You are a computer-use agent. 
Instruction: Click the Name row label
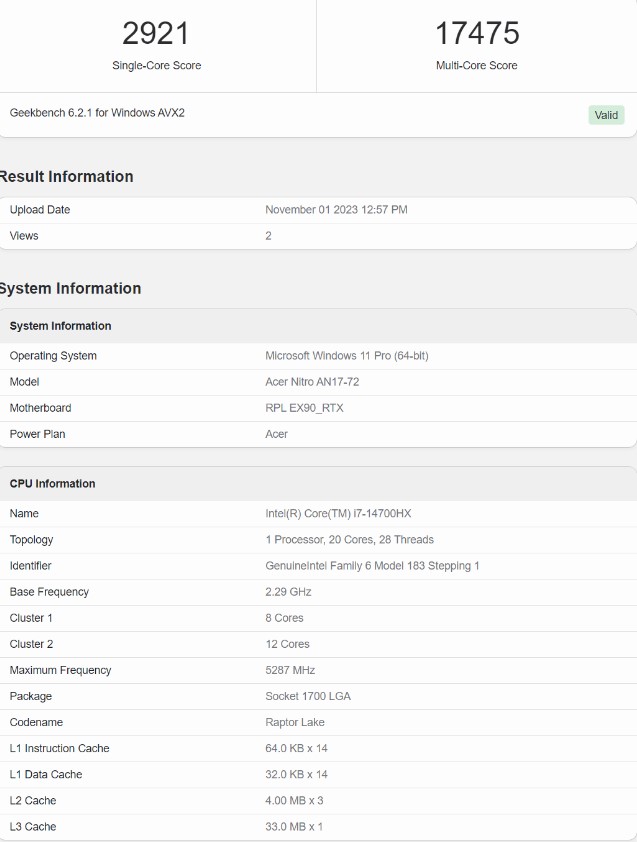(x=24, y=513)
